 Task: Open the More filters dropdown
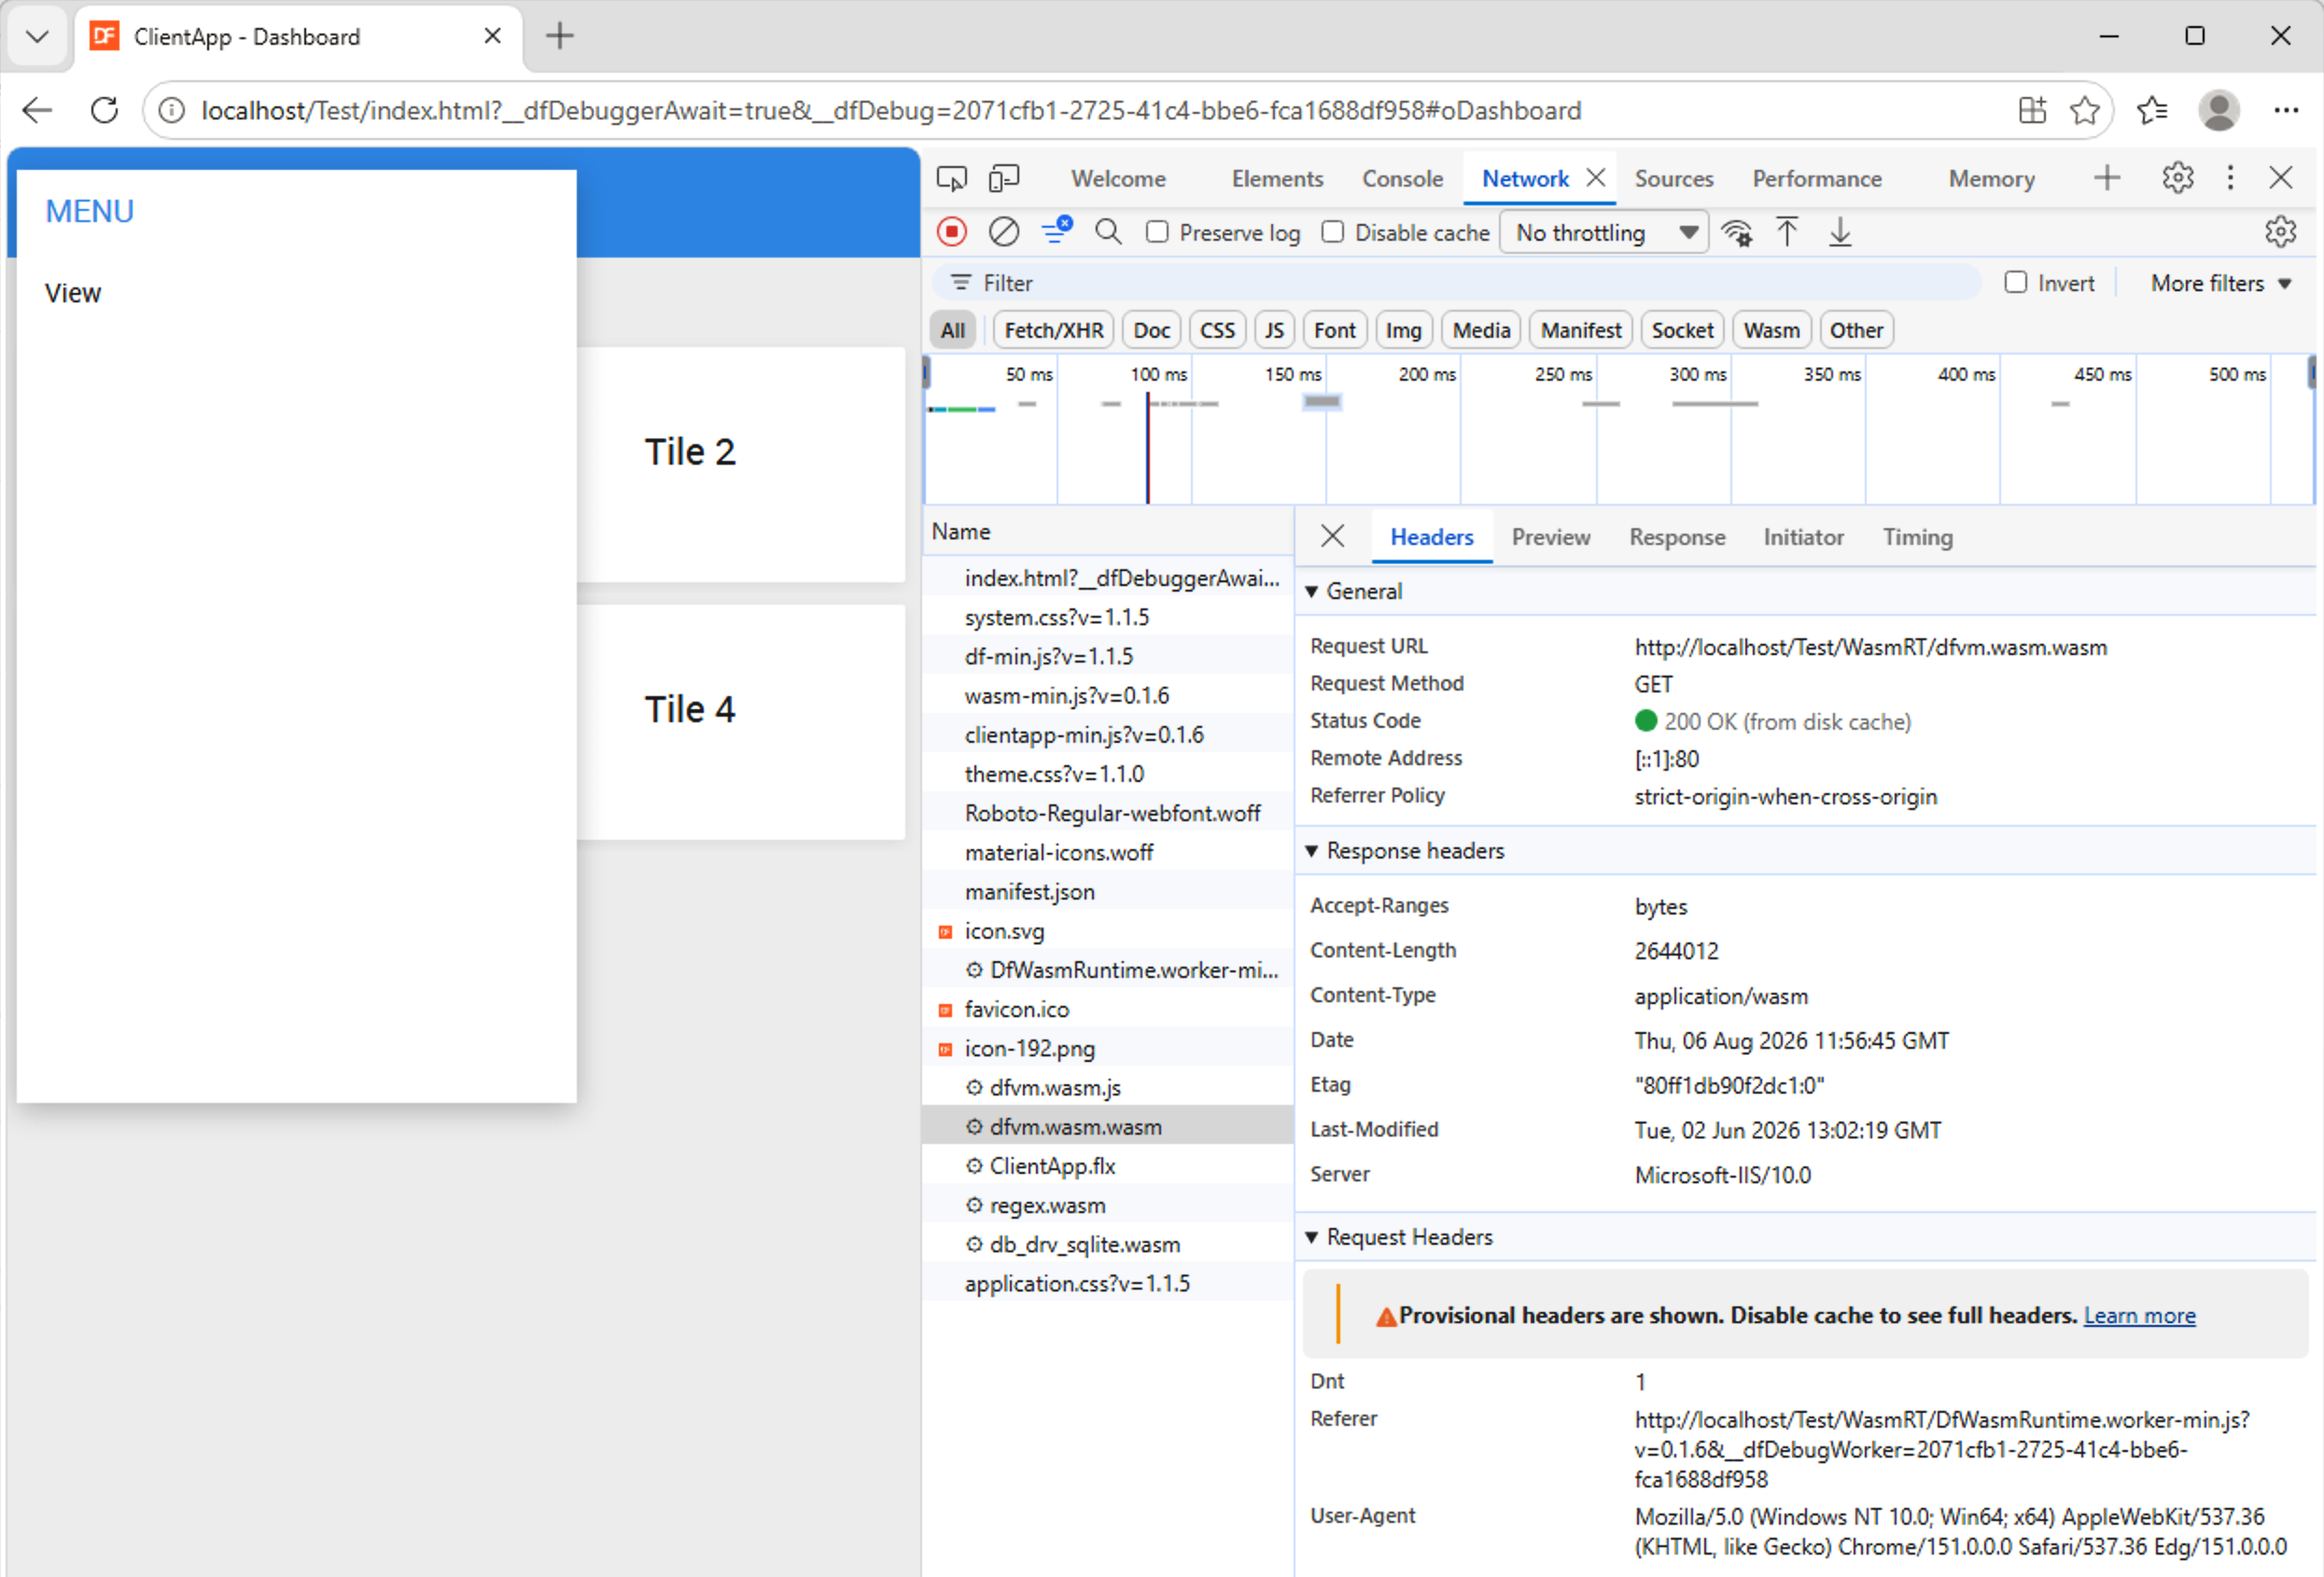coord(2220,284)
